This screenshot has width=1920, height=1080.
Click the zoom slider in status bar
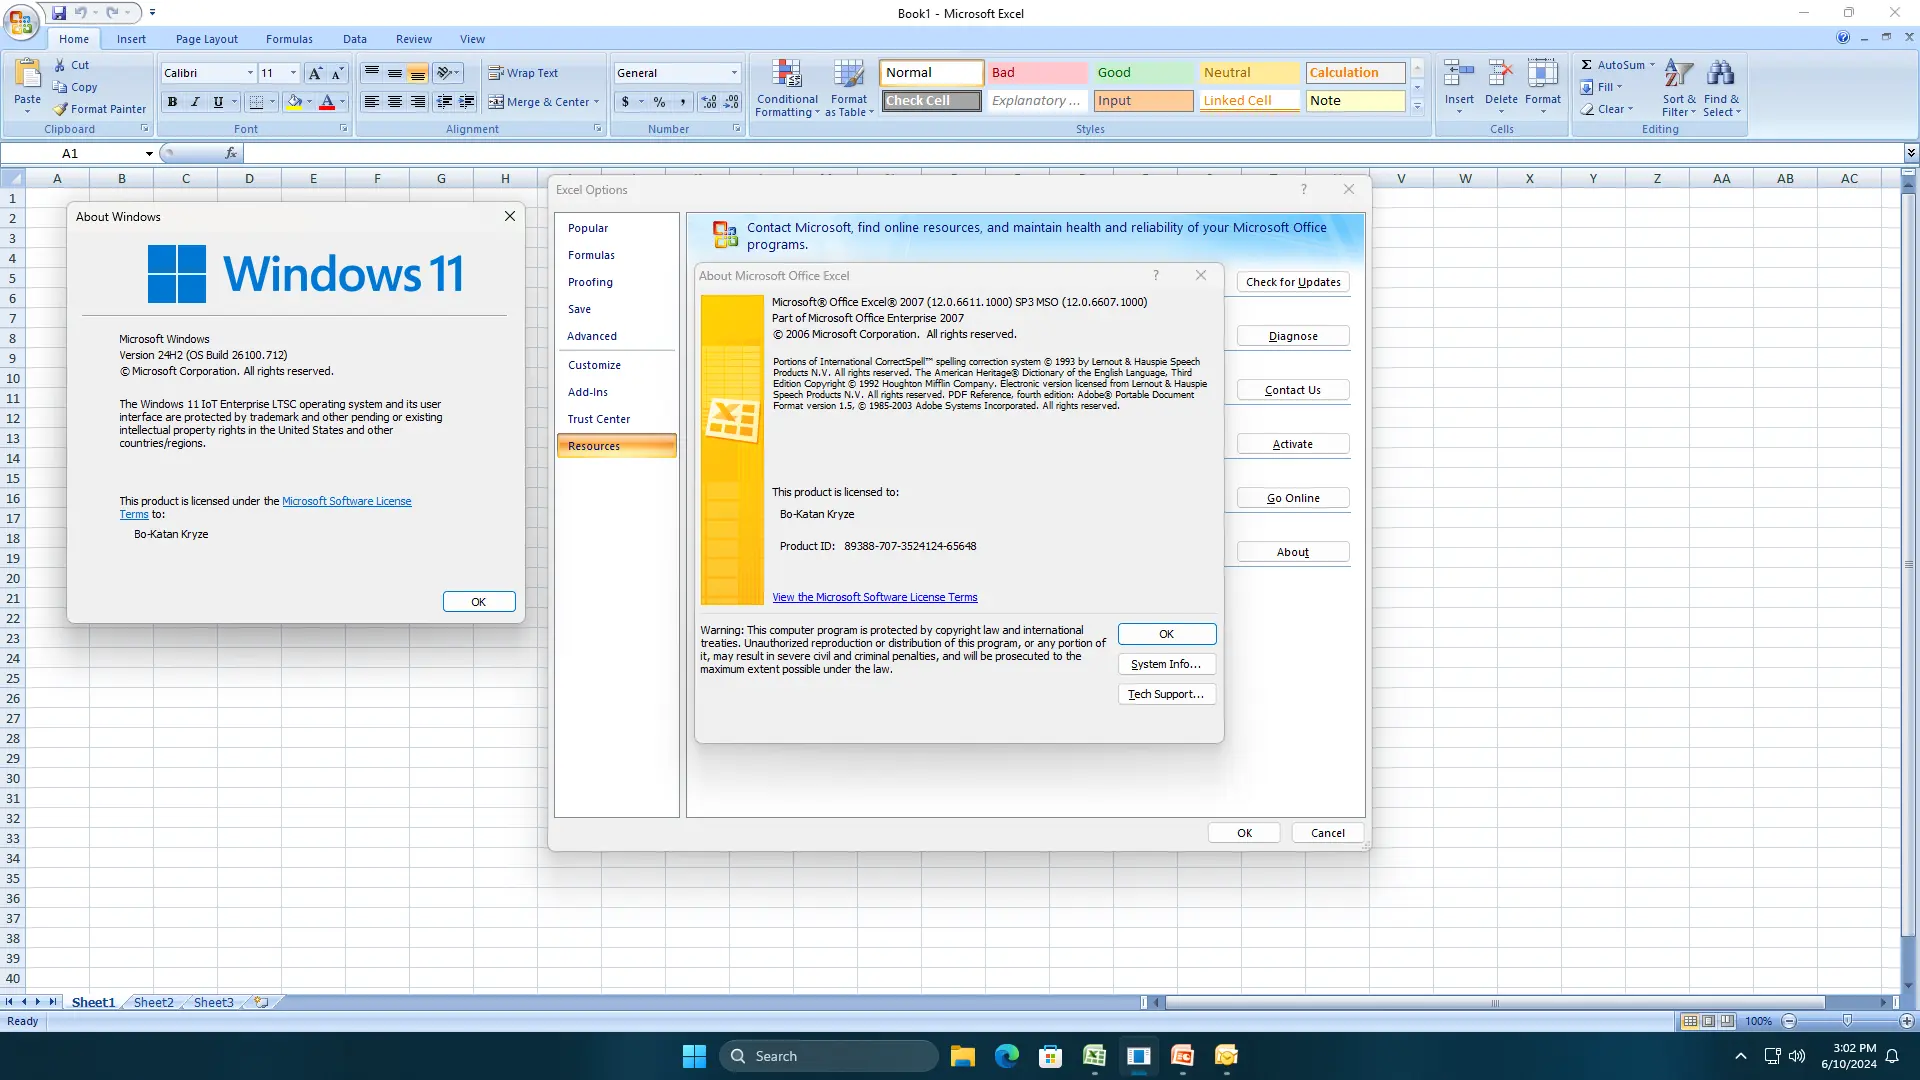tap(1848, 1021)
